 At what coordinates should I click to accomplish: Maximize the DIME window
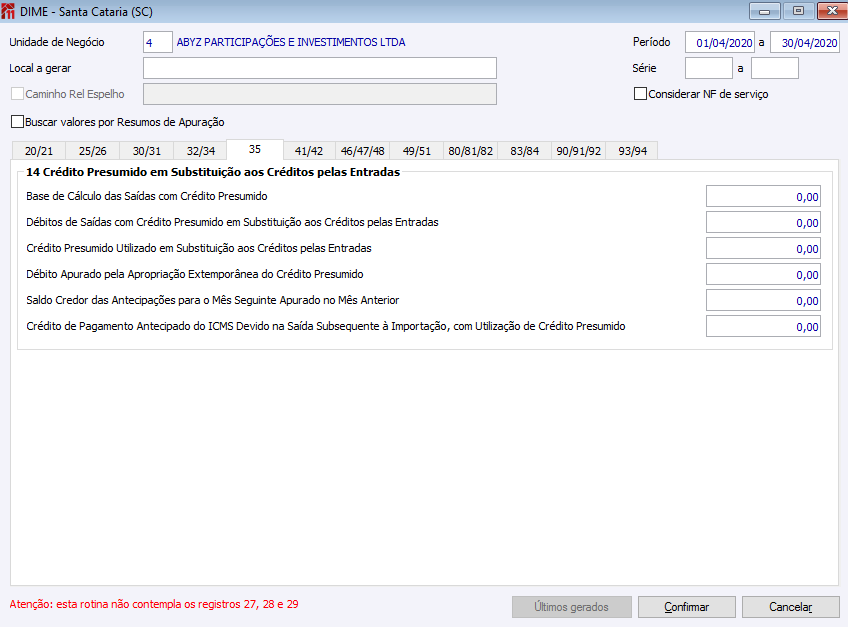(798, 11)
